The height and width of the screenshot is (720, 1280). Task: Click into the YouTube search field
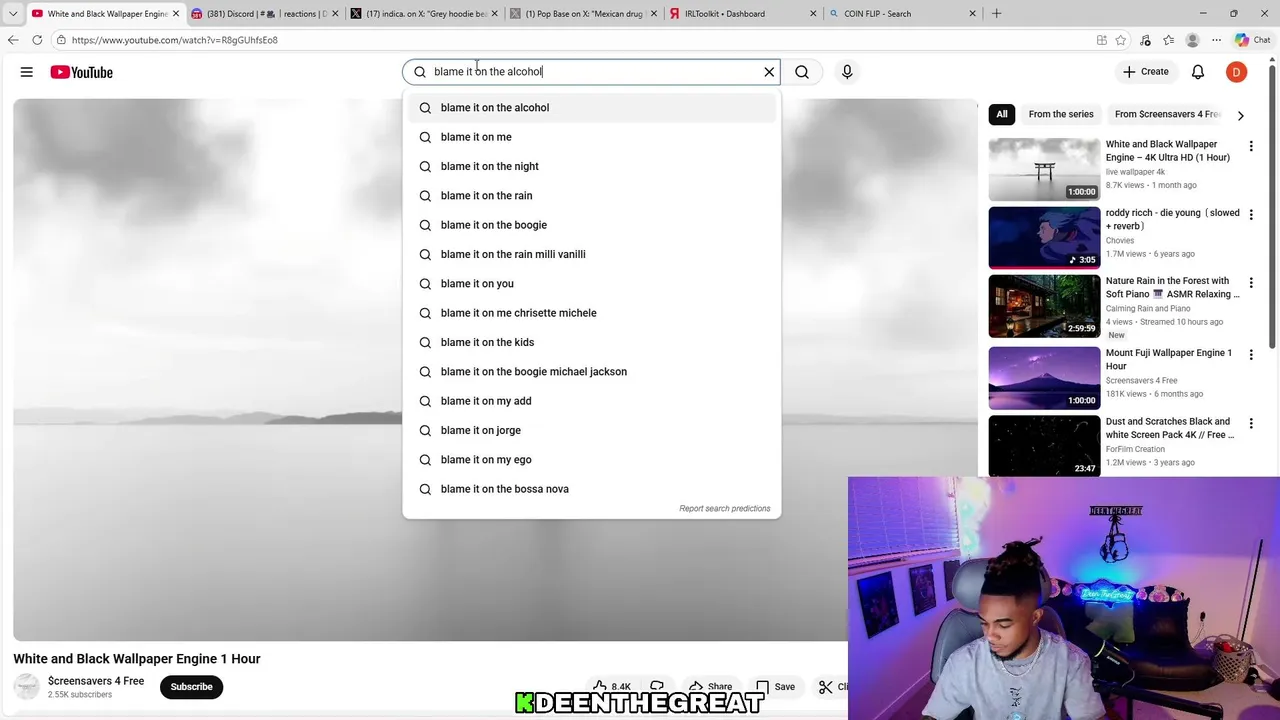593,72
